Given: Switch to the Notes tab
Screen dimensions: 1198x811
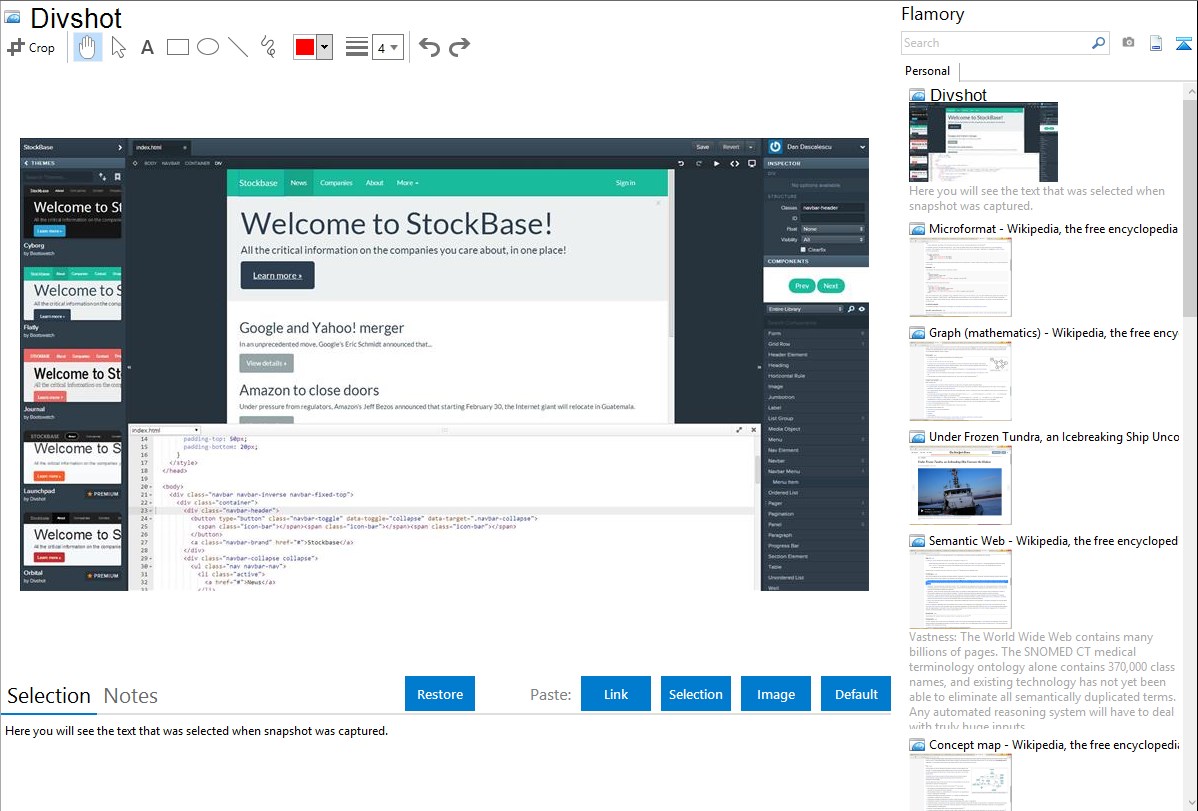Looking at the screenshot, I should (x=131, y=696).
